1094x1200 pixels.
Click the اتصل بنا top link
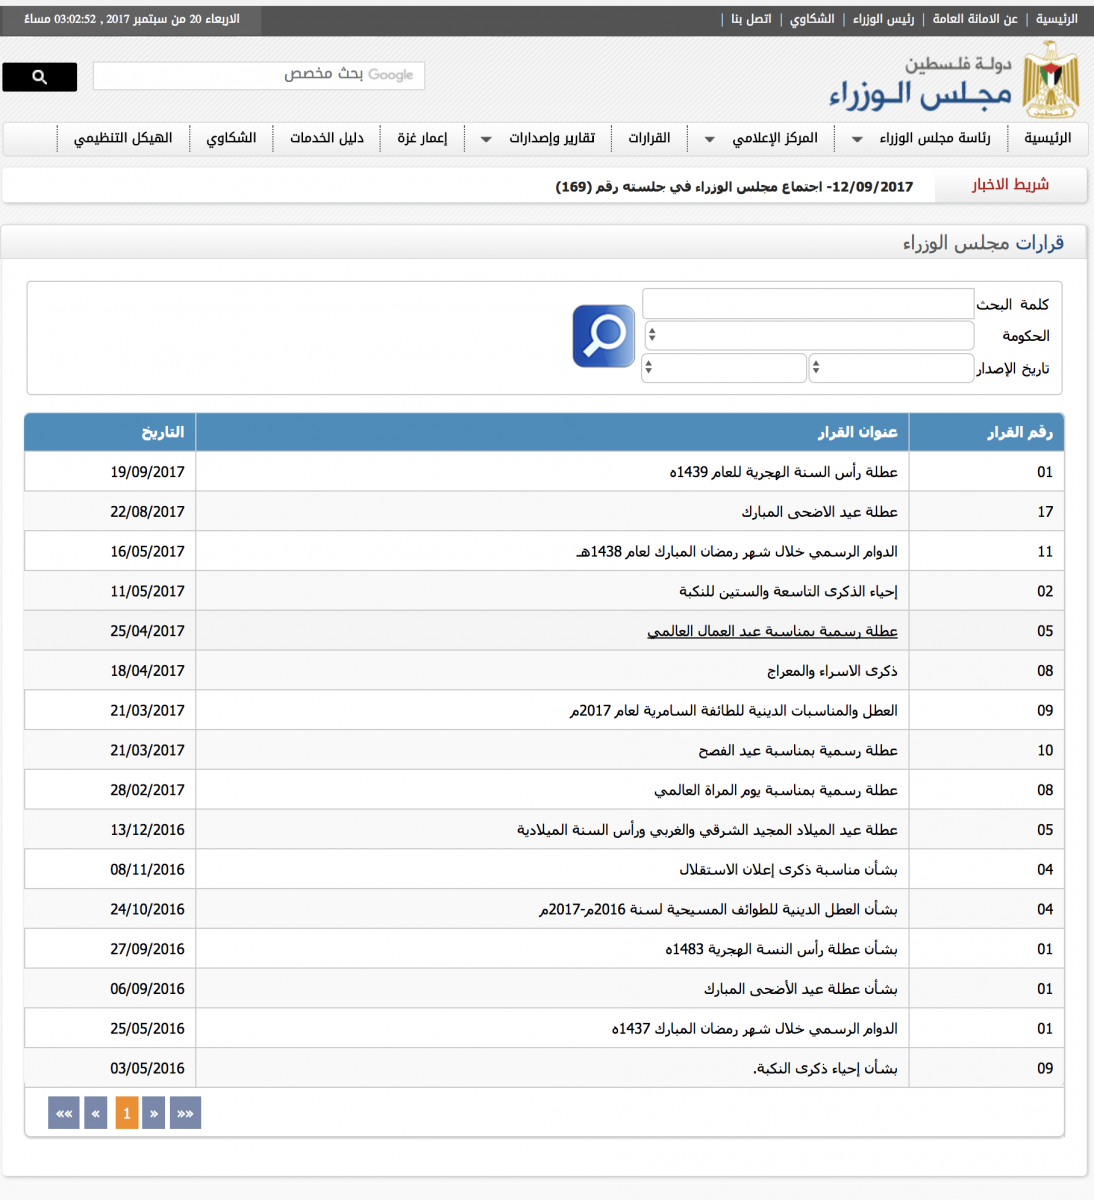coord(751,19)
